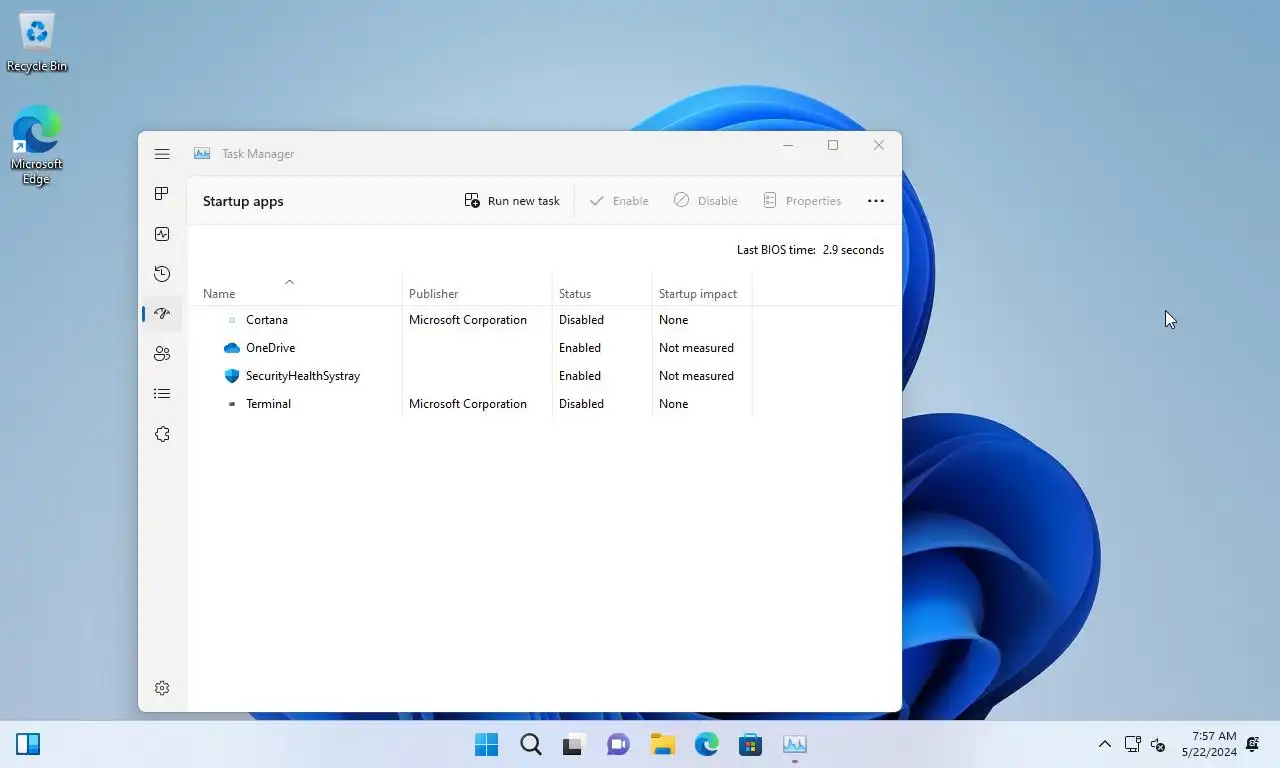Open the Performance page in sidebar

162,234
